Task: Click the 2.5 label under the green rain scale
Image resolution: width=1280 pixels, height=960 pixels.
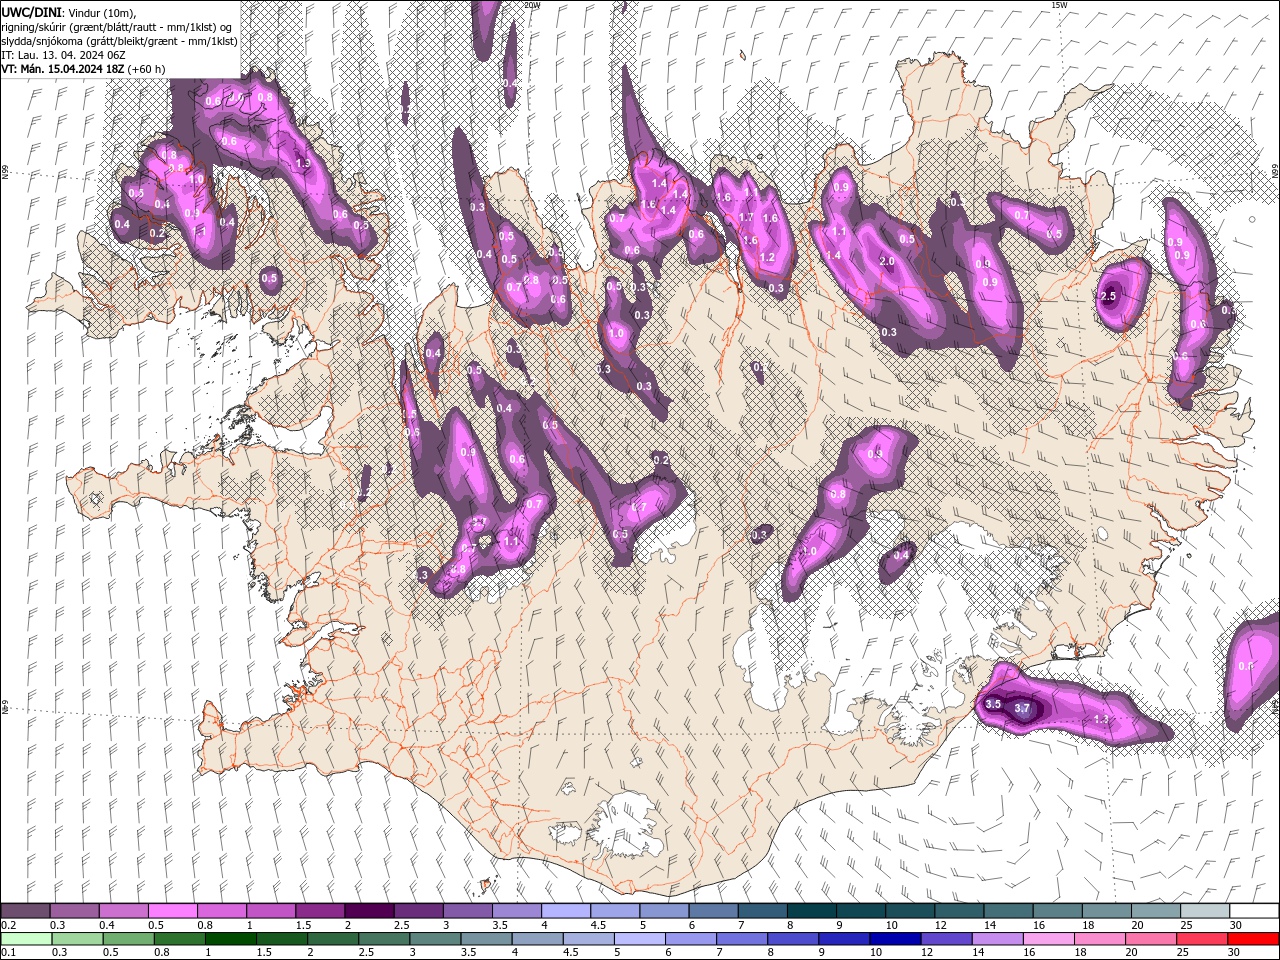Action: coord(367,953)
